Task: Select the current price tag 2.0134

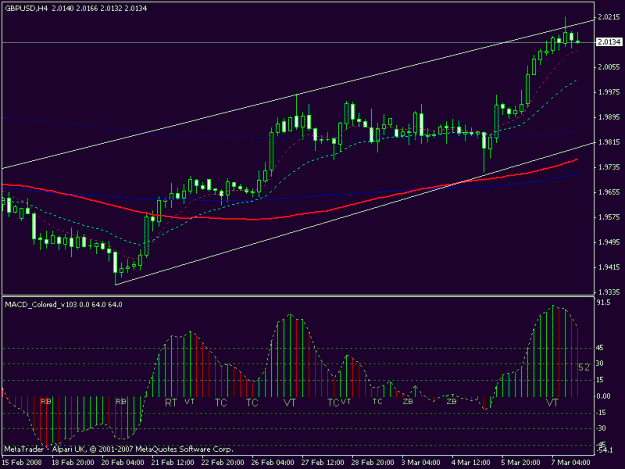Action: 609,42
